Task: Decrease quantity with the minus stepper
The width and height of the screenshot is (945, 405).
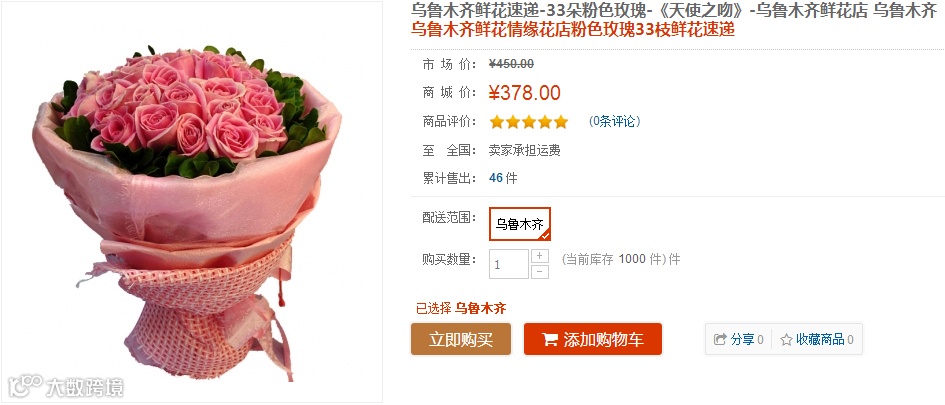Action: [x=539, y=272]
